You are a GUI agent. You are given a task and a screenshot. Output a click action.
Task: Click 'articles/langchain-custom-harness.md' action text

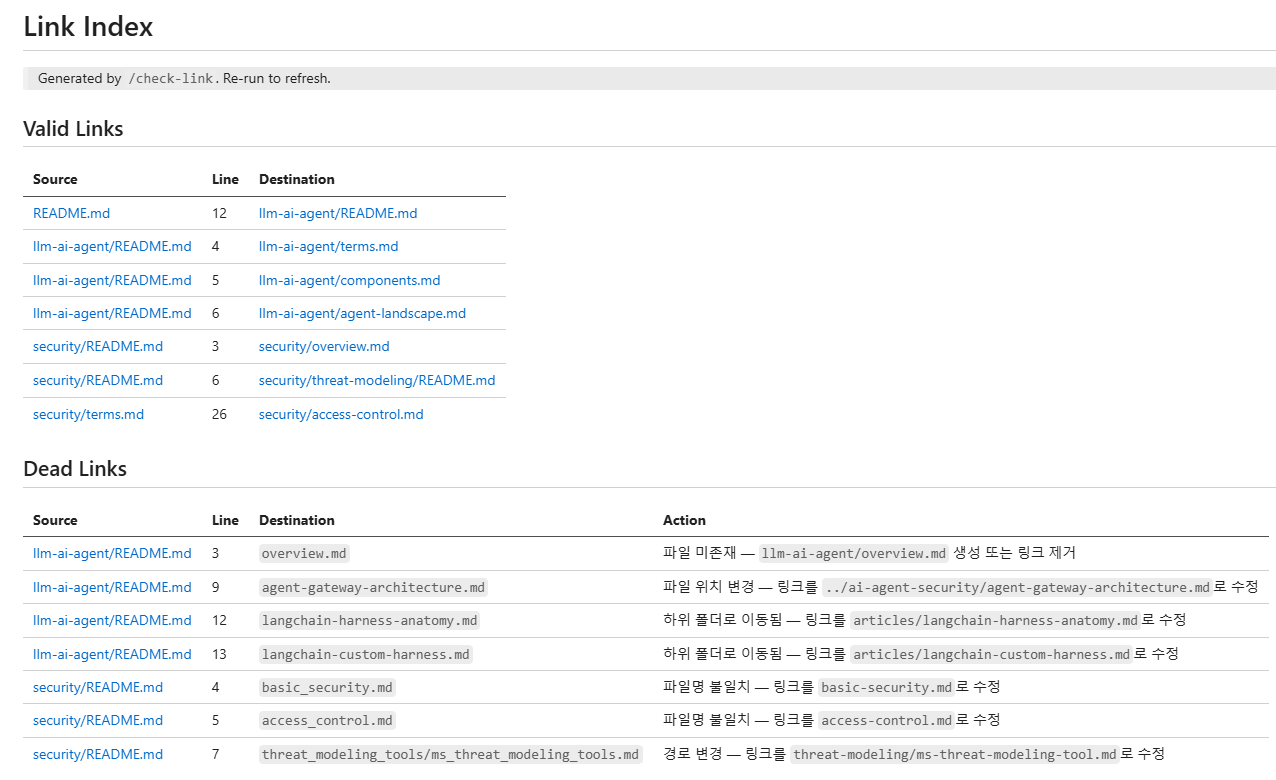pyautogui.click(x=991, y=654)
